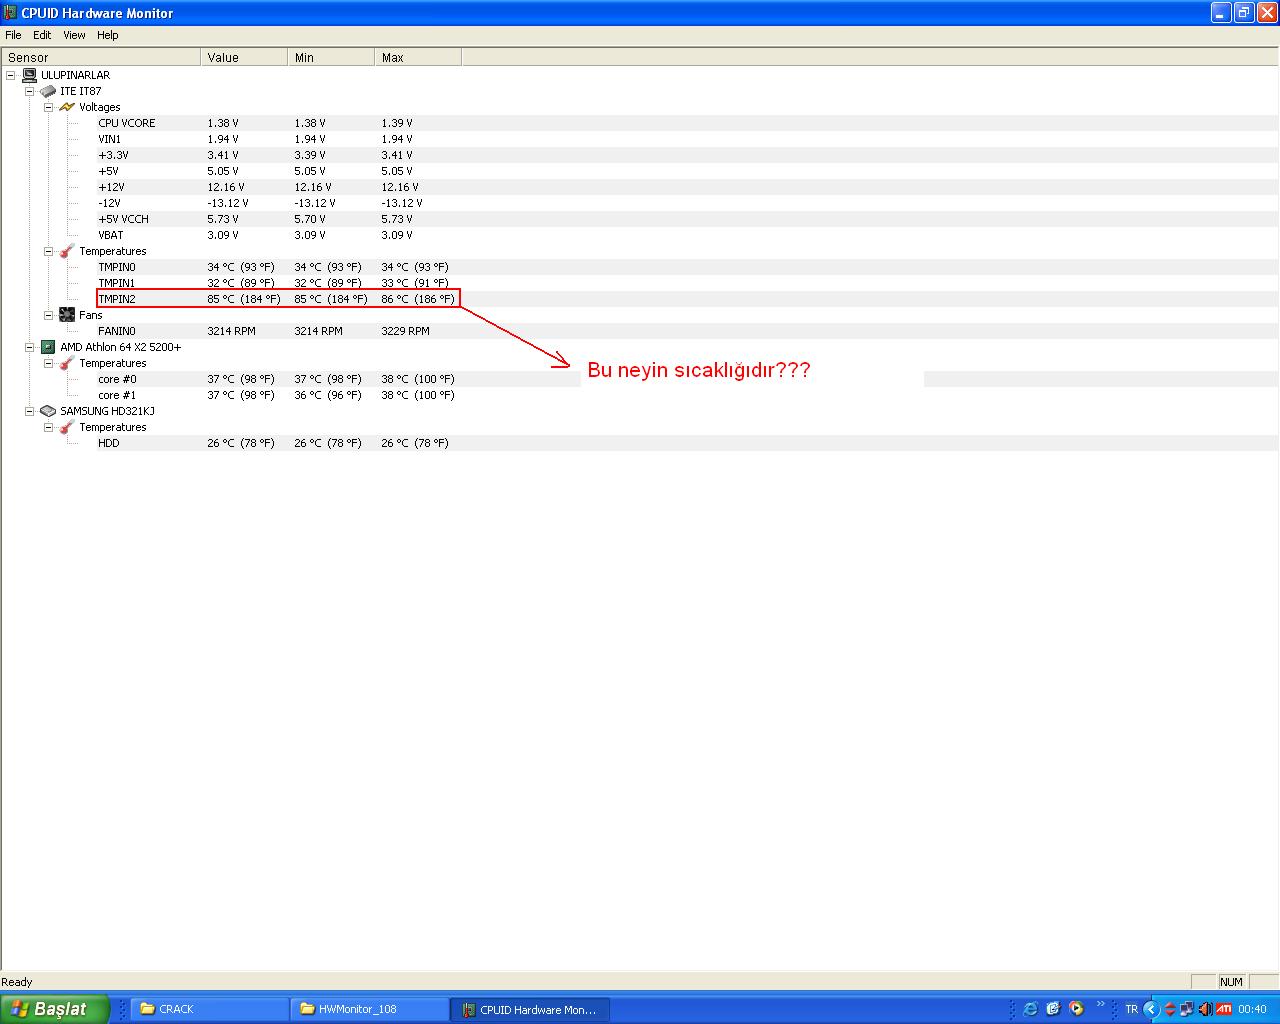Click thermometer icon beside AMD Athlon Temperatures
The height and width of the screenshot is (1024, 1280).
point(67,363)
